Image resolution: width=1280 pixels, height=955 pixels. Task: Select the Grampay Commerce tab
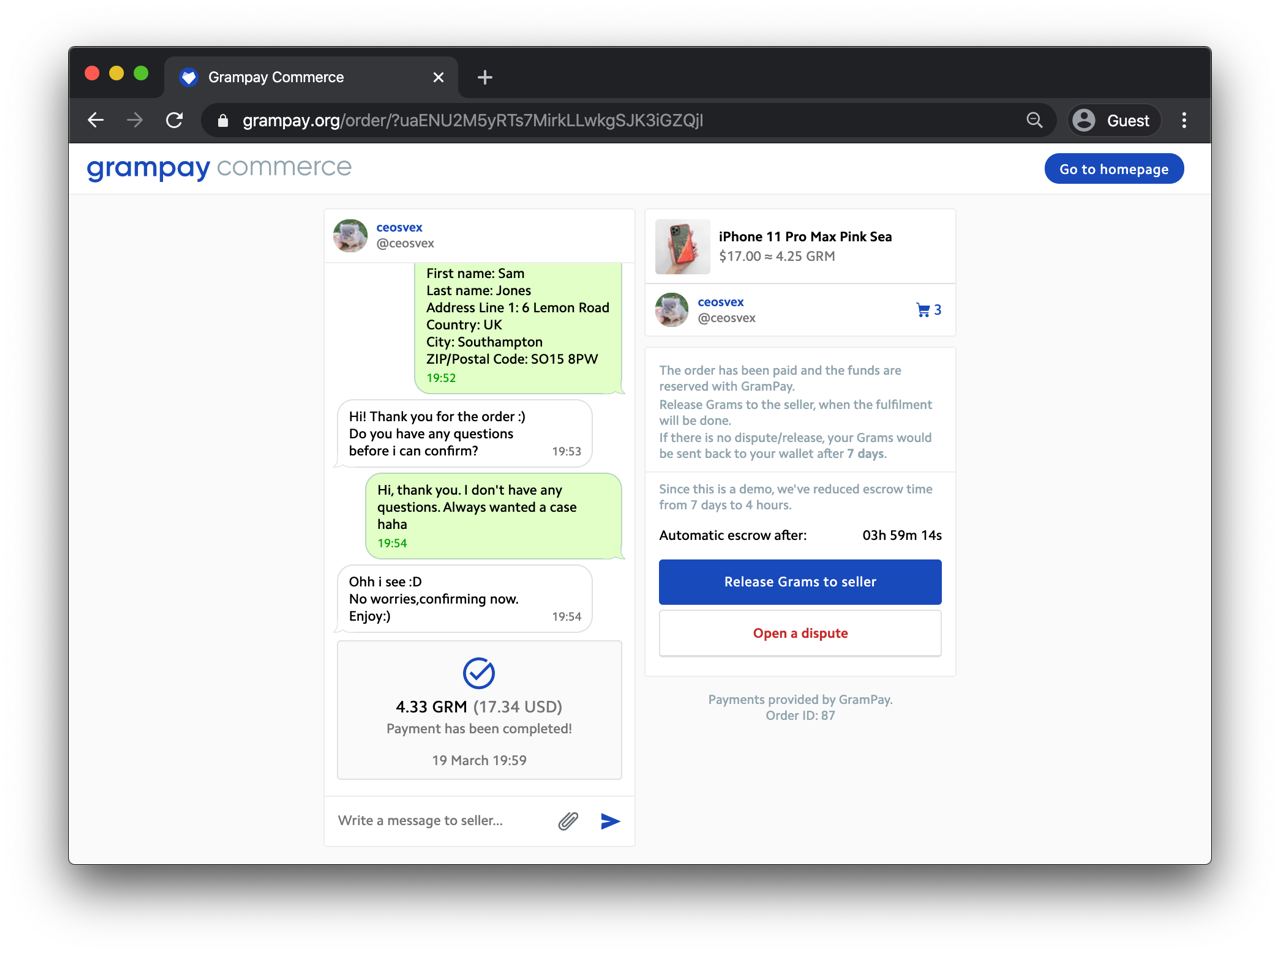311,77
